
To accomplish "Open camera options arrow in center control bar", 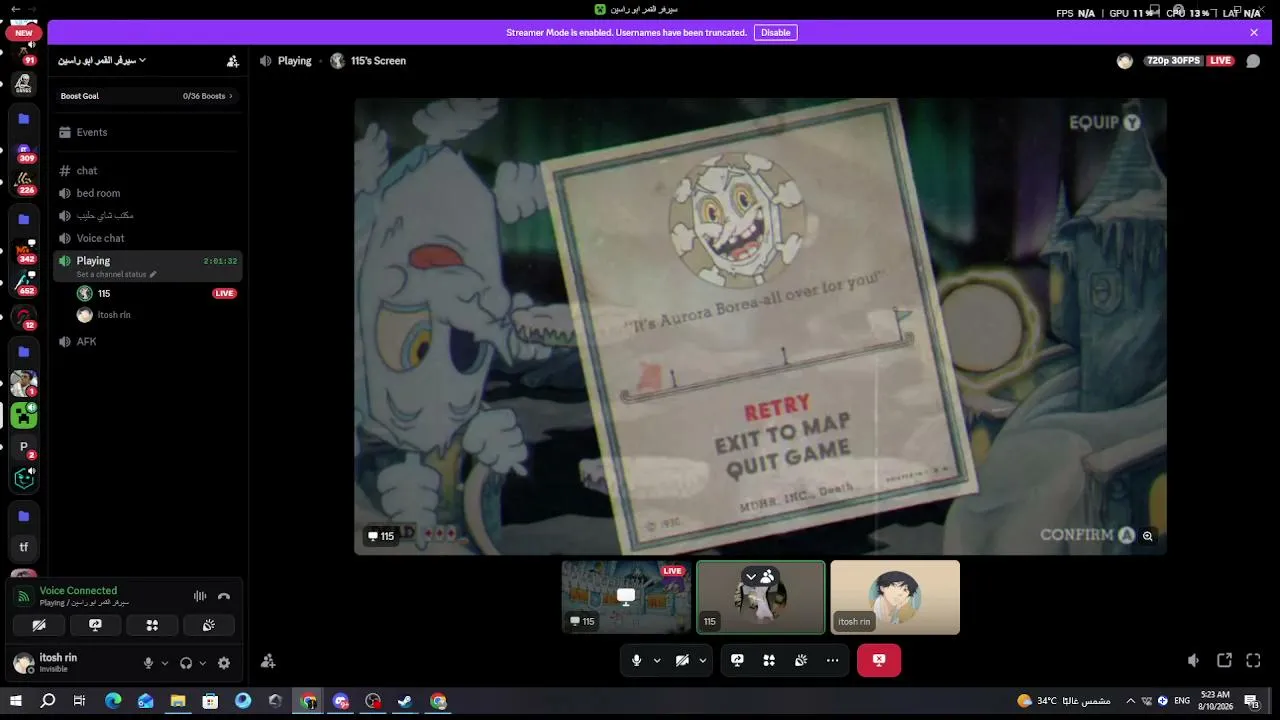I will pyautogui.click(x=703, y=660).
